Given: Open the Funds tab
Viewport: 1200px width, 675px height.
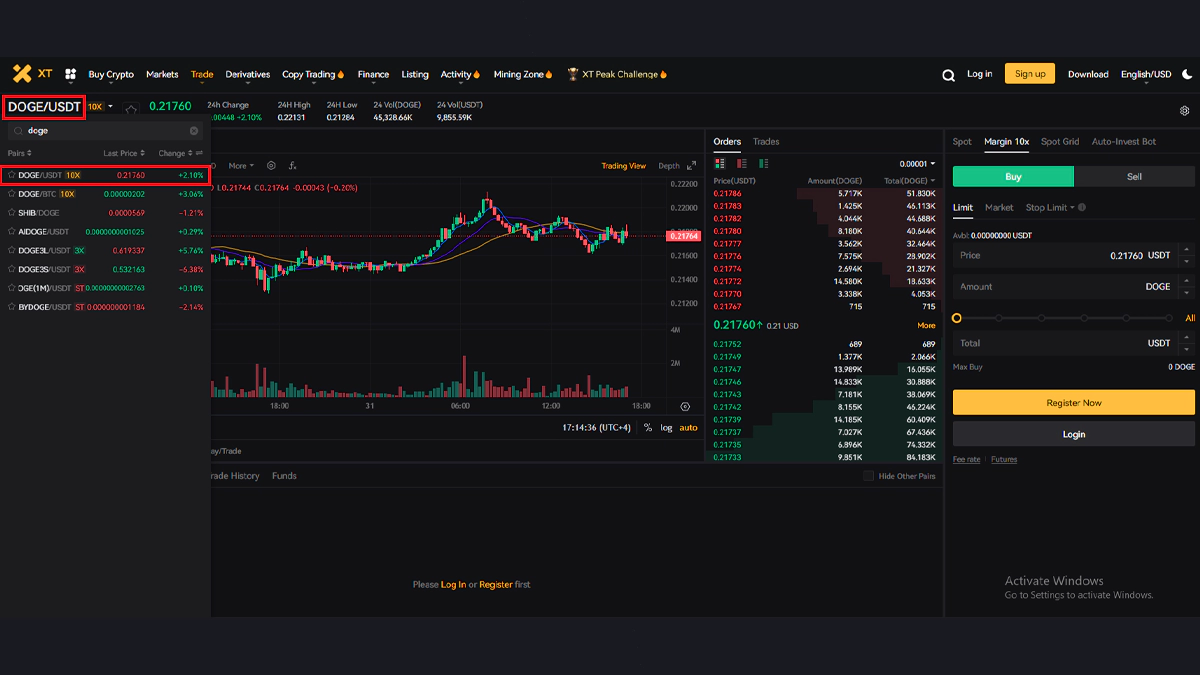Looking at the screenshot, I should pos(284,476).
